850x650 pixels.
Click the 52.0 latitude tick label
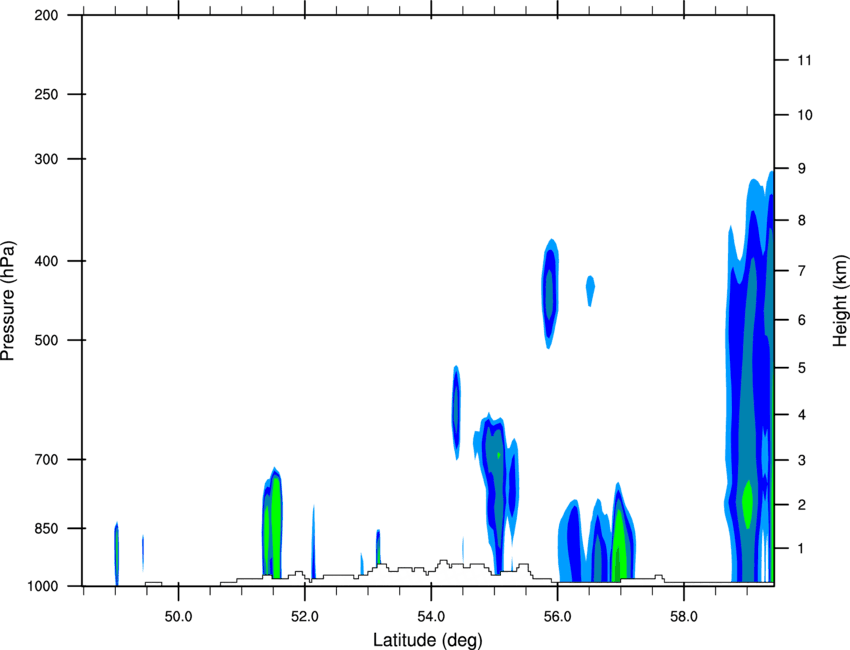pos(305,617)
